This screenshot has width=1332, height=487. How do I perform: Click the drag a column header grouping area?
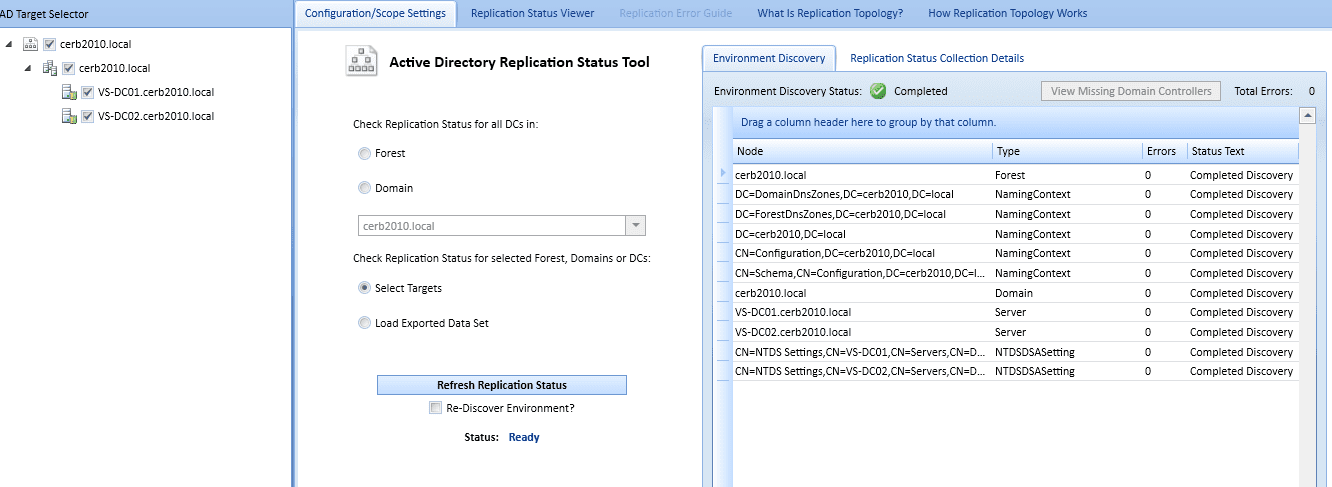pyautogui.click(x=1015, y=122)
